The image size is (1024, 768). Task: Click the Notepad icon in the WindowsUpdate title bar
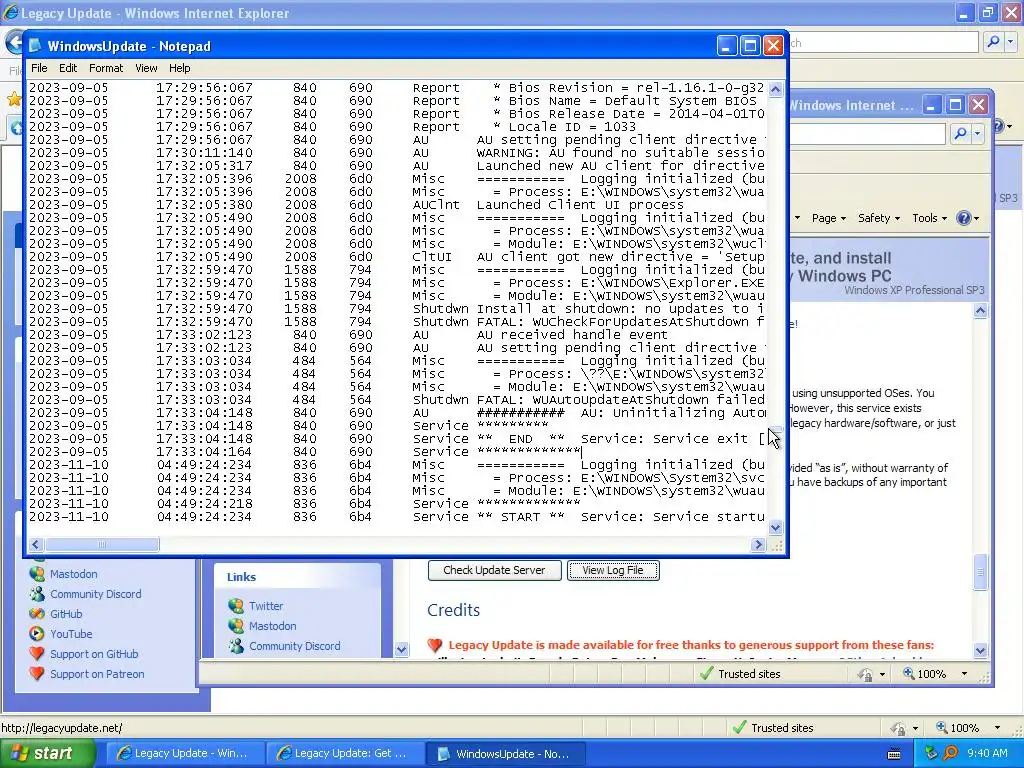35,46
